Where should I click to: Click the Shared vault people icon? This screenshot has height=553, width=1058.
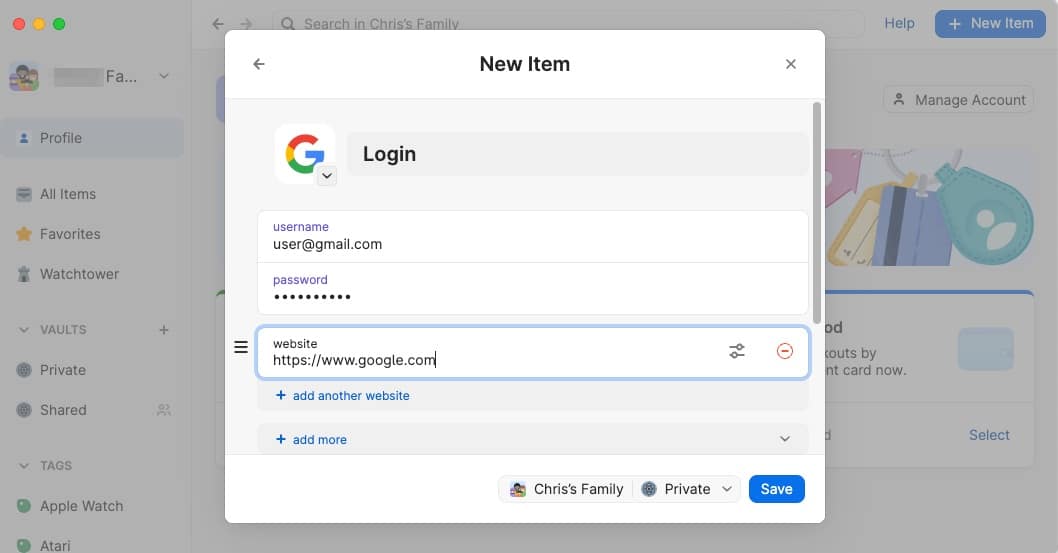pos(164,410)
